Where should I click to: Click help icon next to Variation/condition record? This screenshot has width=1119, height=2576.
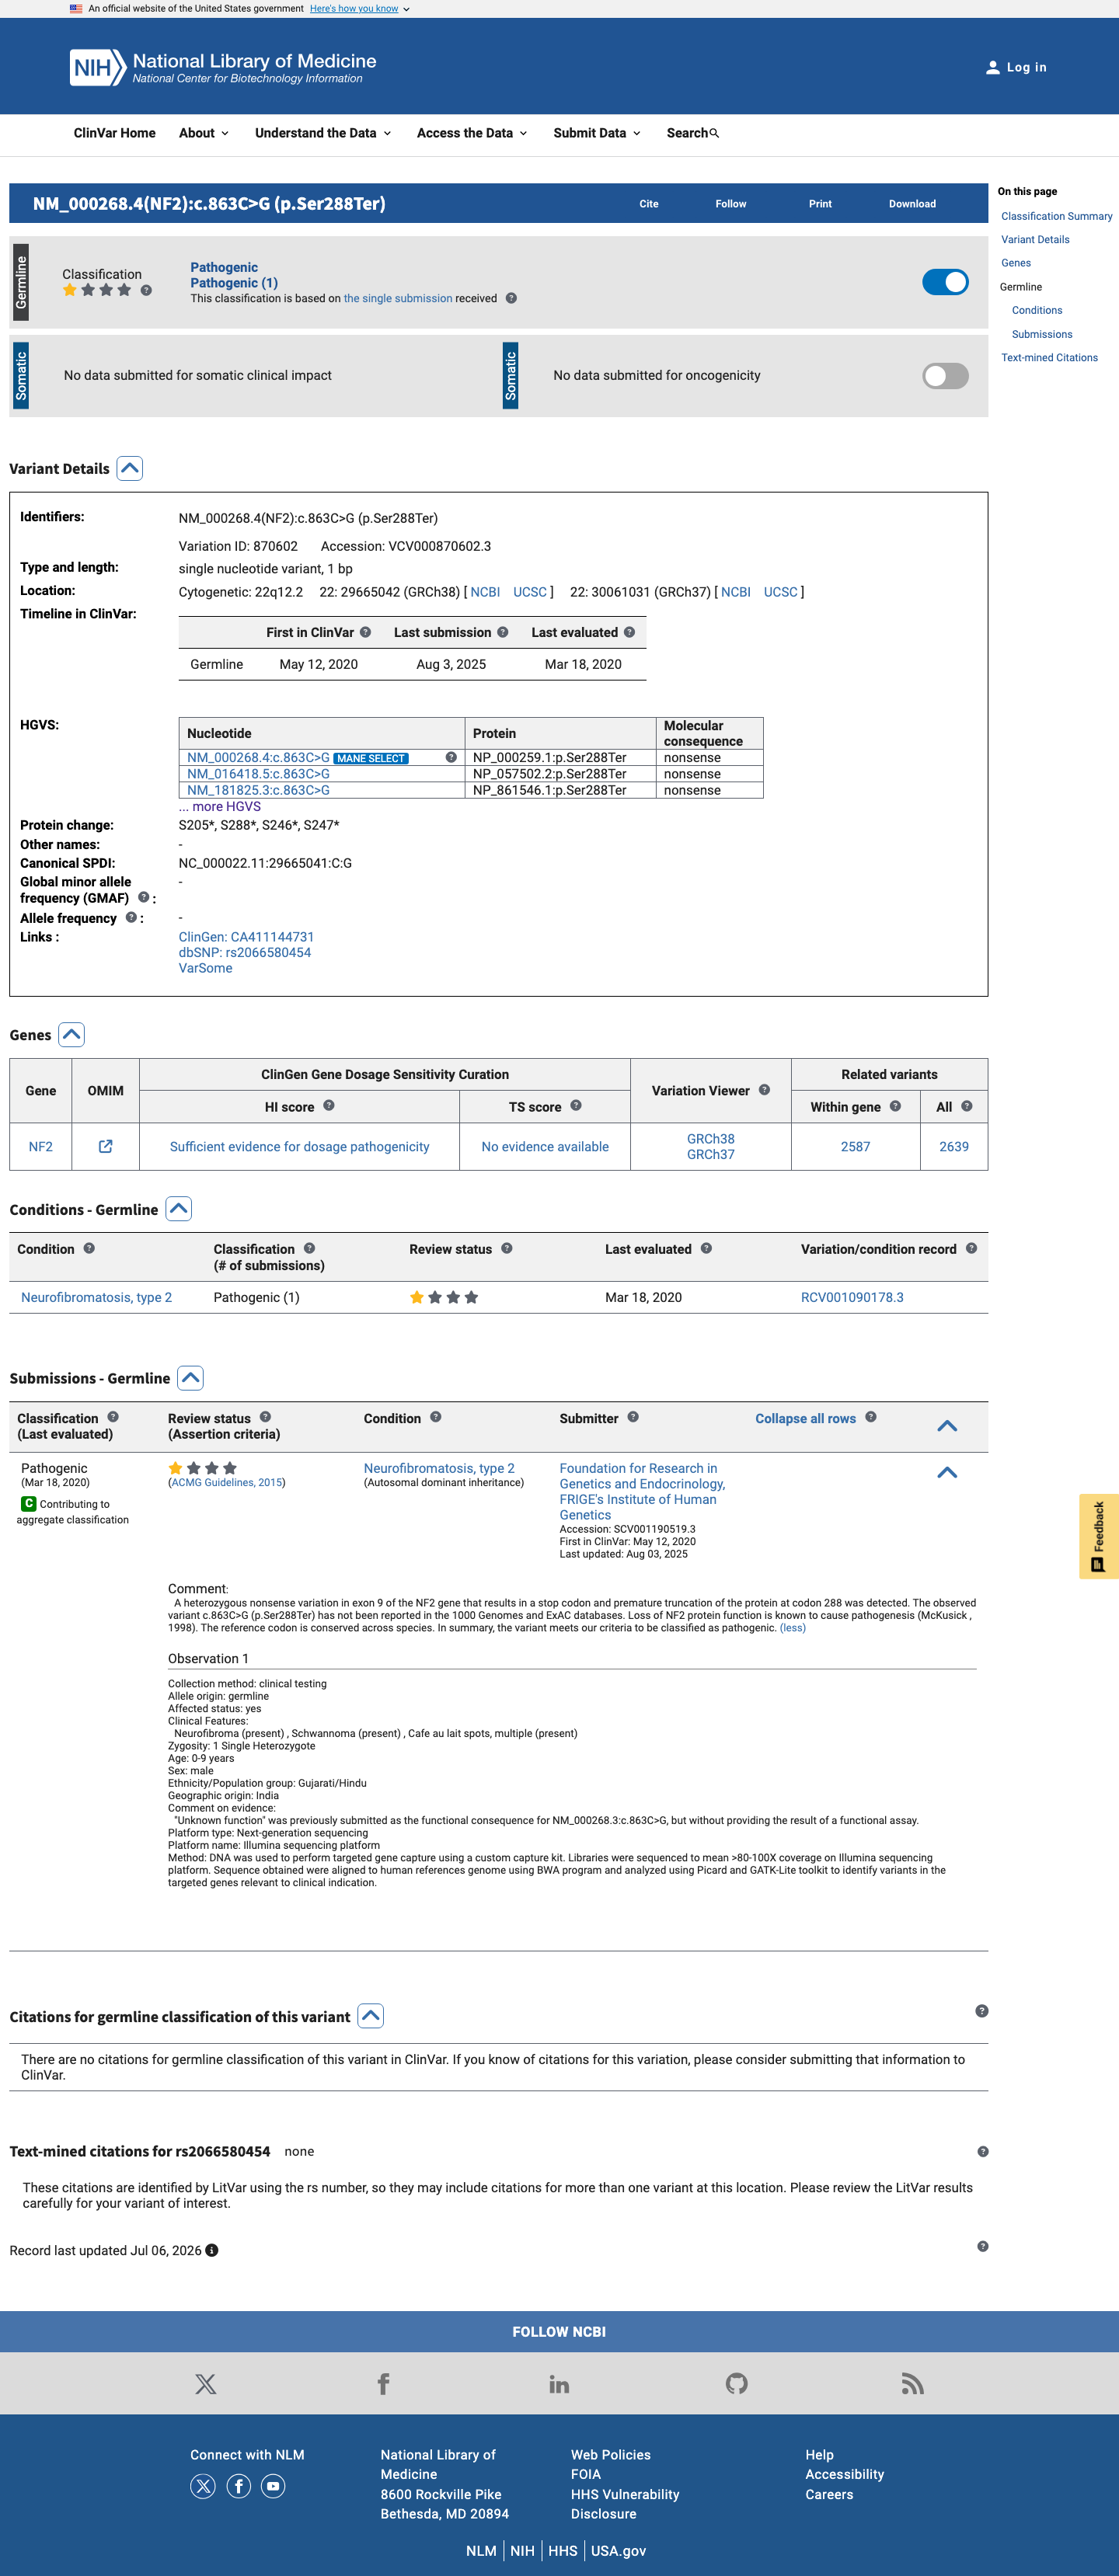(x=971, y=1248)
